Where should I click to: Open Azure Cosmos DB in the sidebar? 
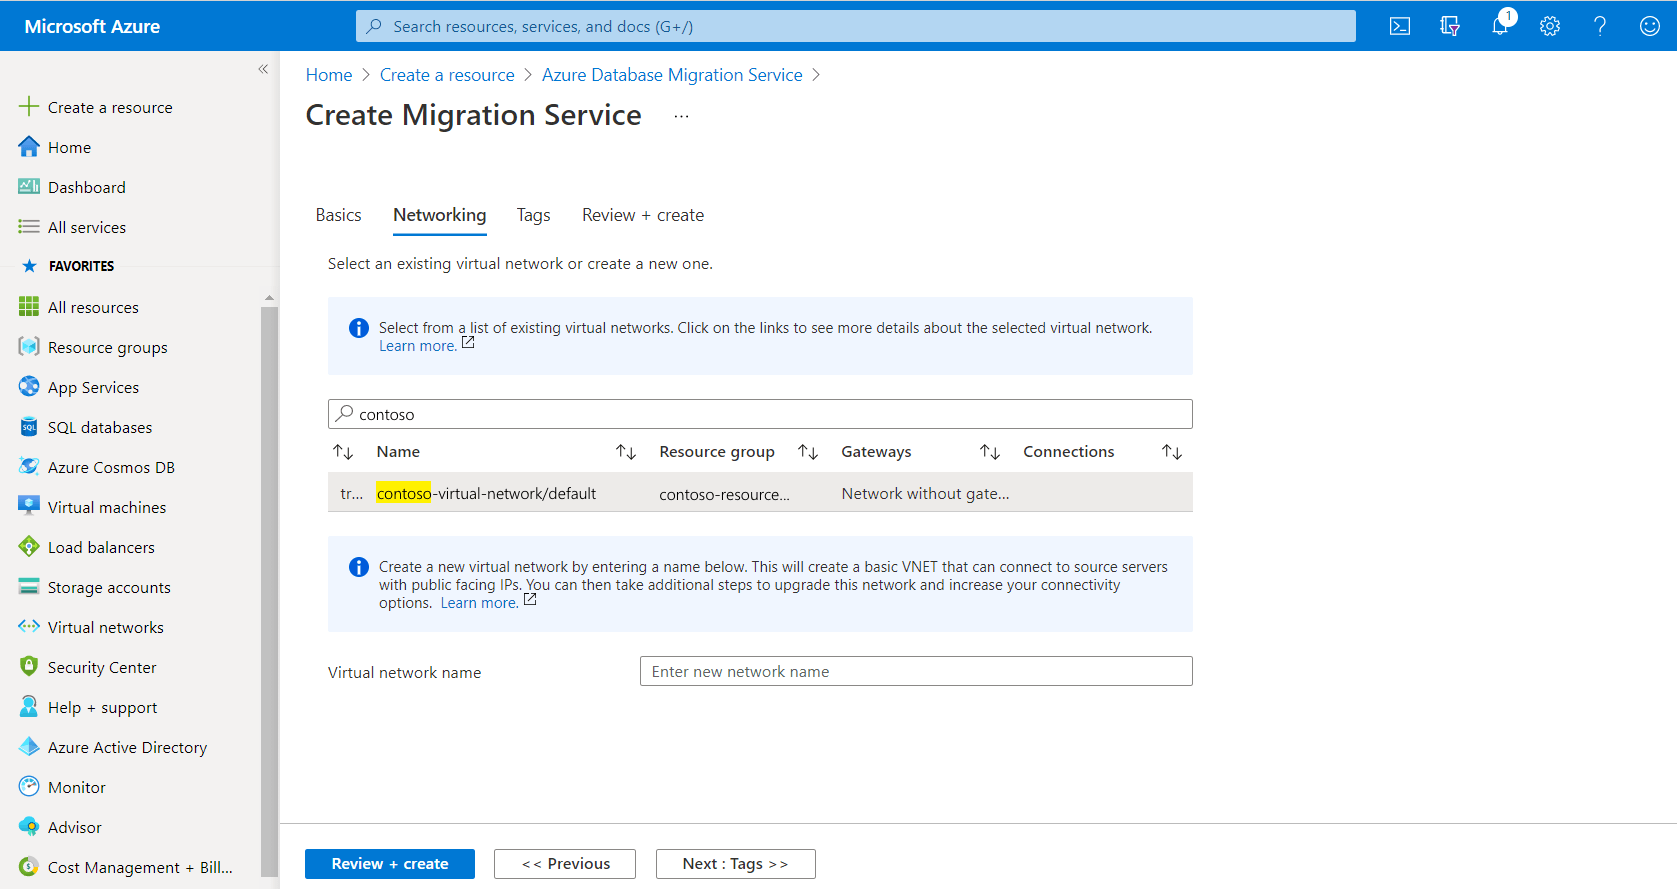click(x=111, y=468)
